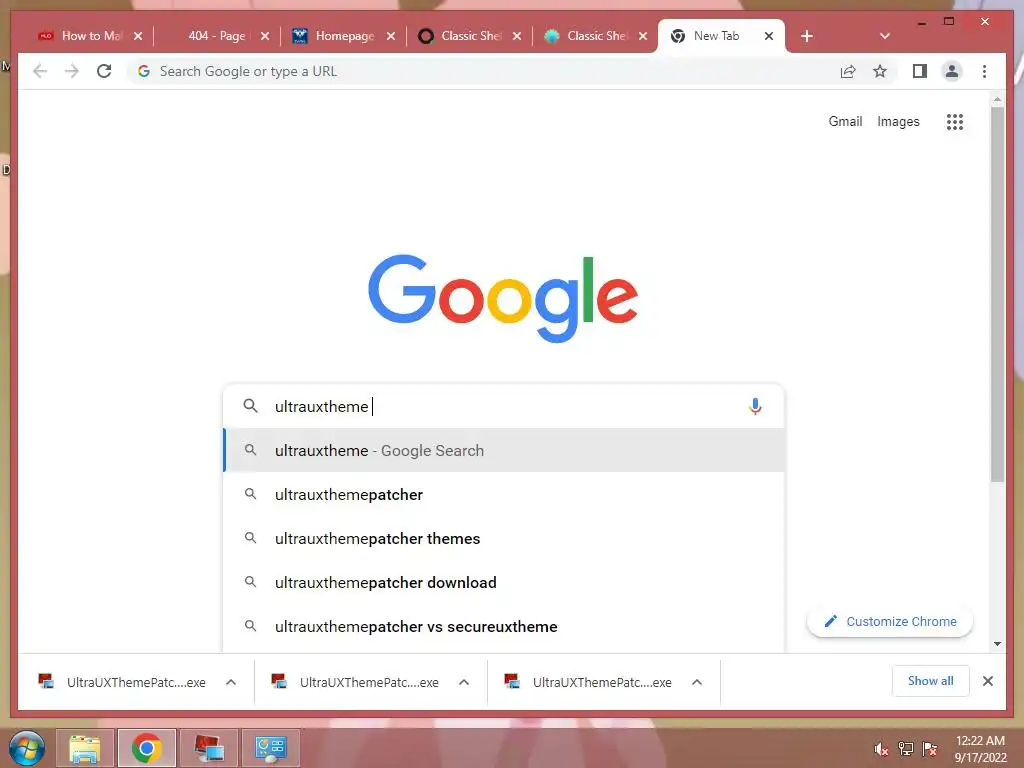Viewport: 1024px width, 768px height.
Task: Expand options for first download item
Action: tap(231, 682)
